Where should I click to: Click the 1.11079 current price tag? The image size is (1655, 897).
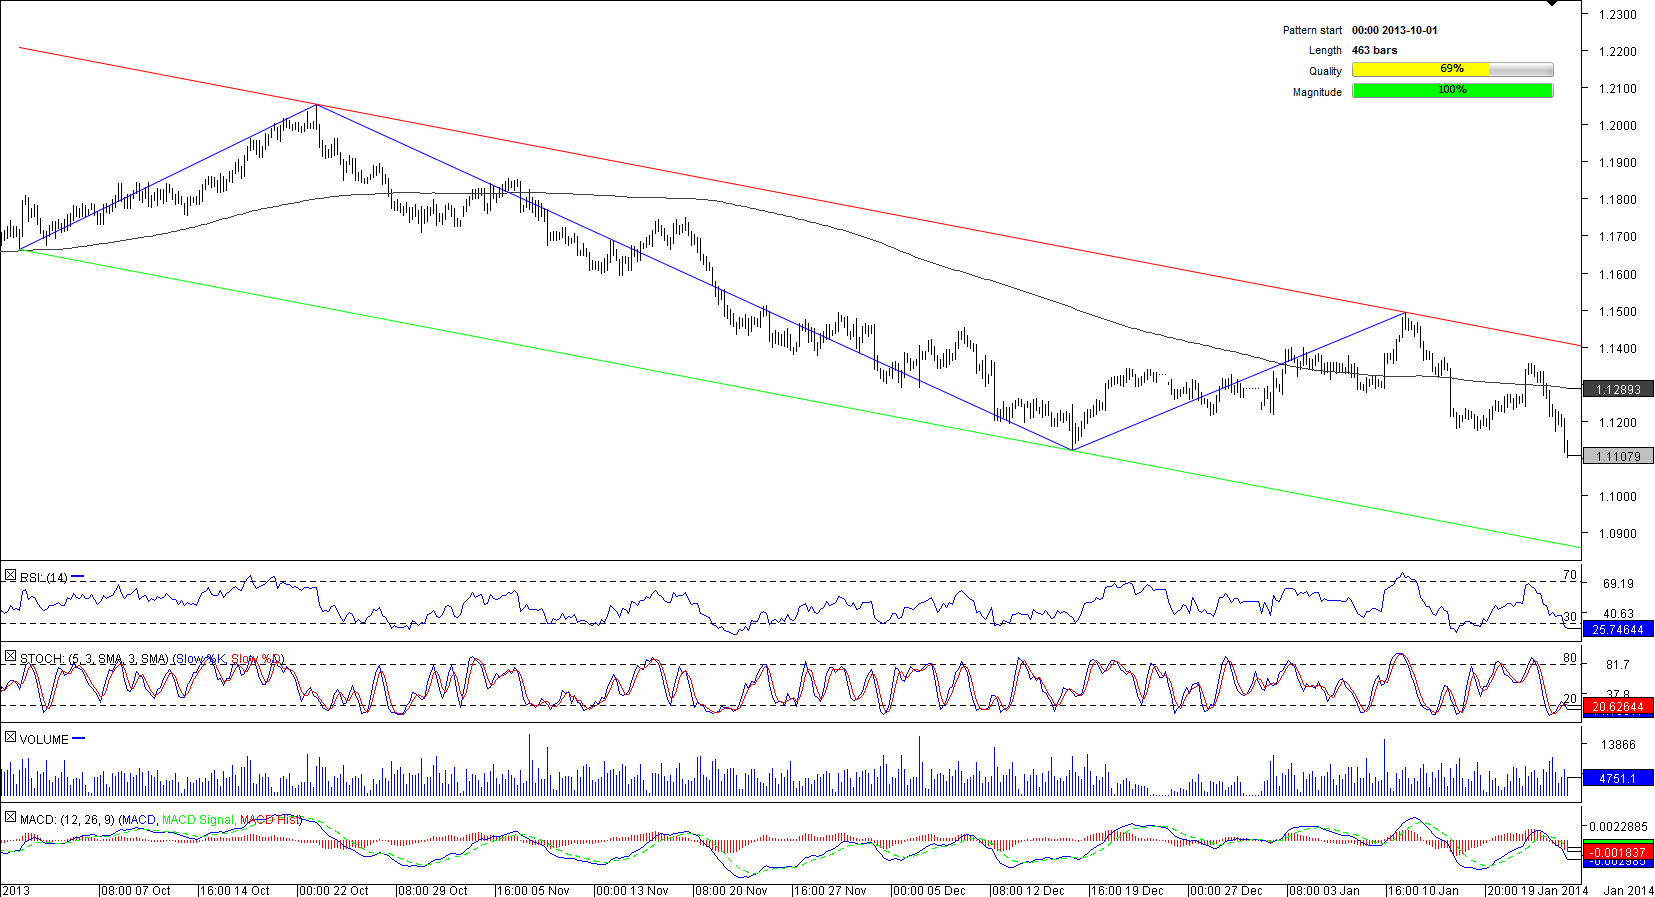click(x=1618, y=456)
